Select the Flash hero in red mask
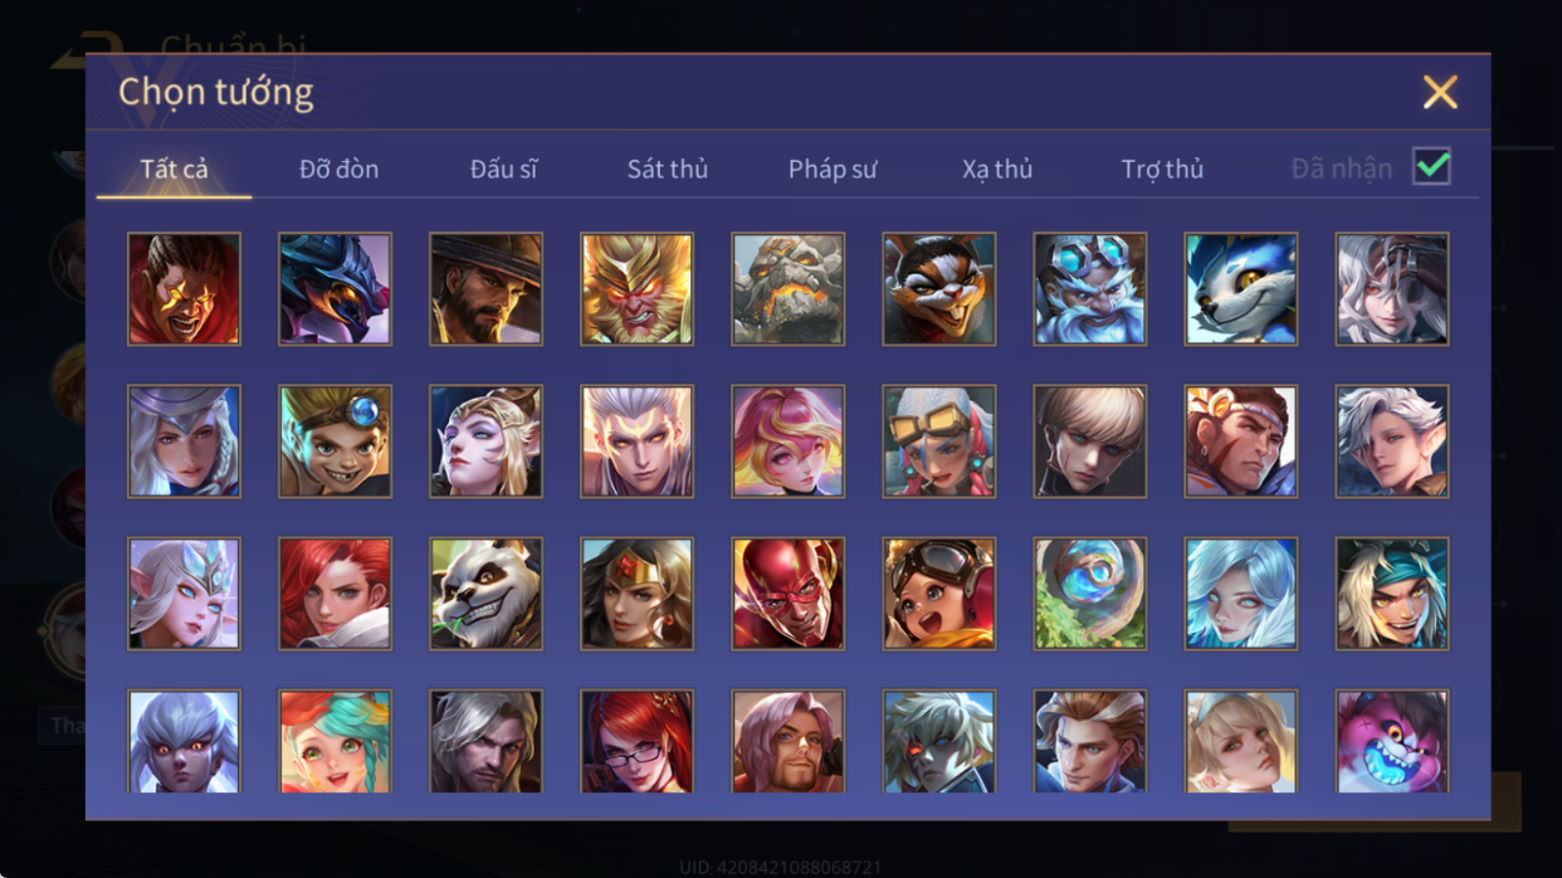 point(788,593)
